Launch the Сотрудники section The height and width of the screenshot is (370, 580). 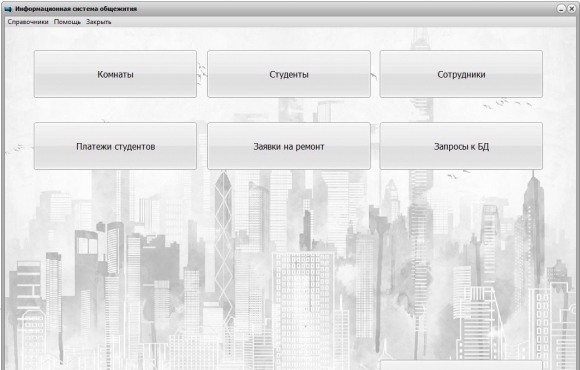461,74
